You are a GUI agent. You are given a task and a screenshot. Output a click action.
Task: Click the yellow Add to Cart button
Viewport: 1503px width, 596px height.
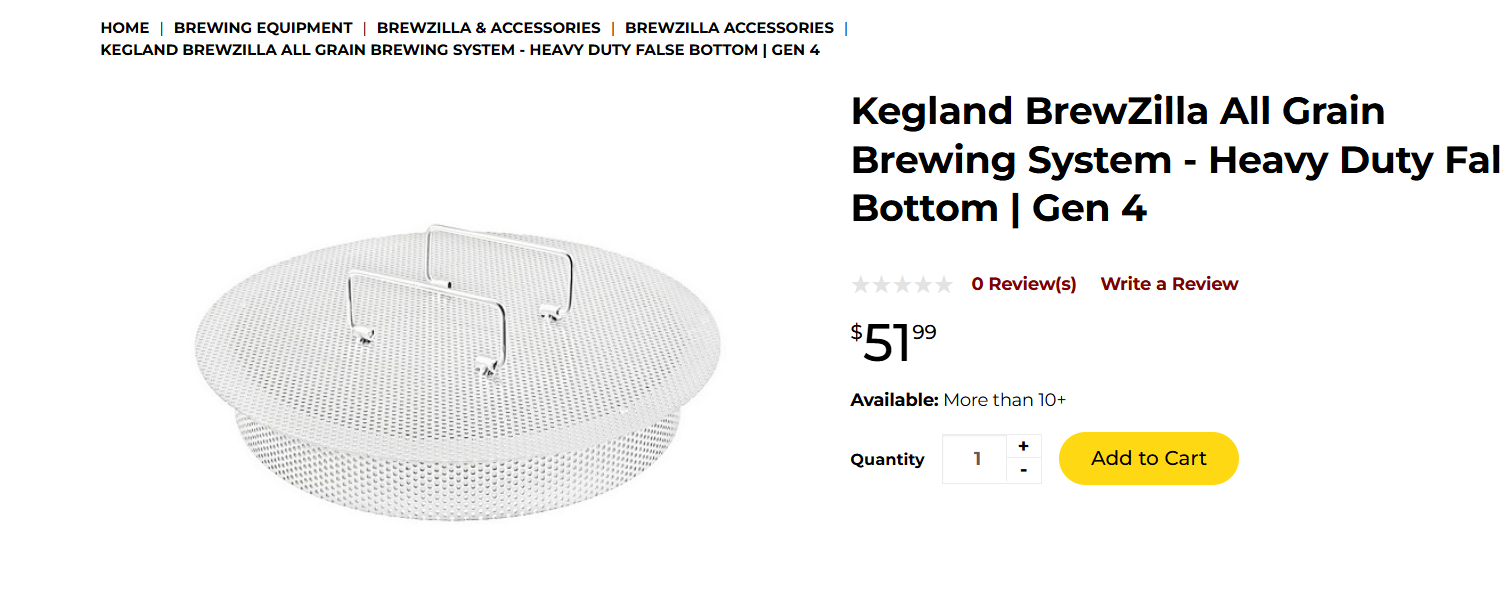coord(1148,458)
